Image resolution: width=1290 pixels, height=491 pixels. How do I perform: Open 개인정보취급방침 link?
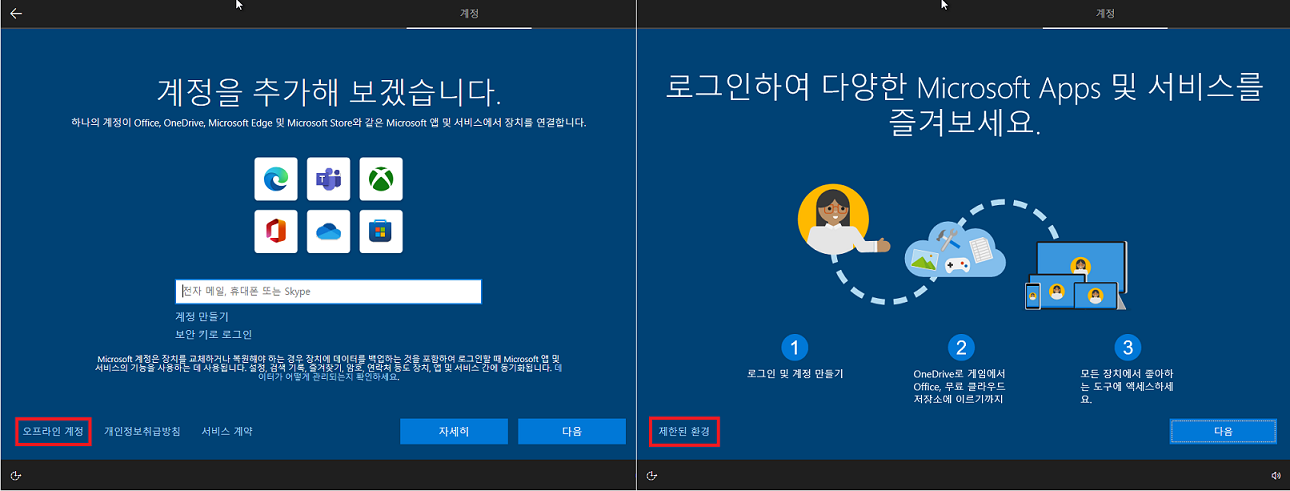(x=142, y=431)
